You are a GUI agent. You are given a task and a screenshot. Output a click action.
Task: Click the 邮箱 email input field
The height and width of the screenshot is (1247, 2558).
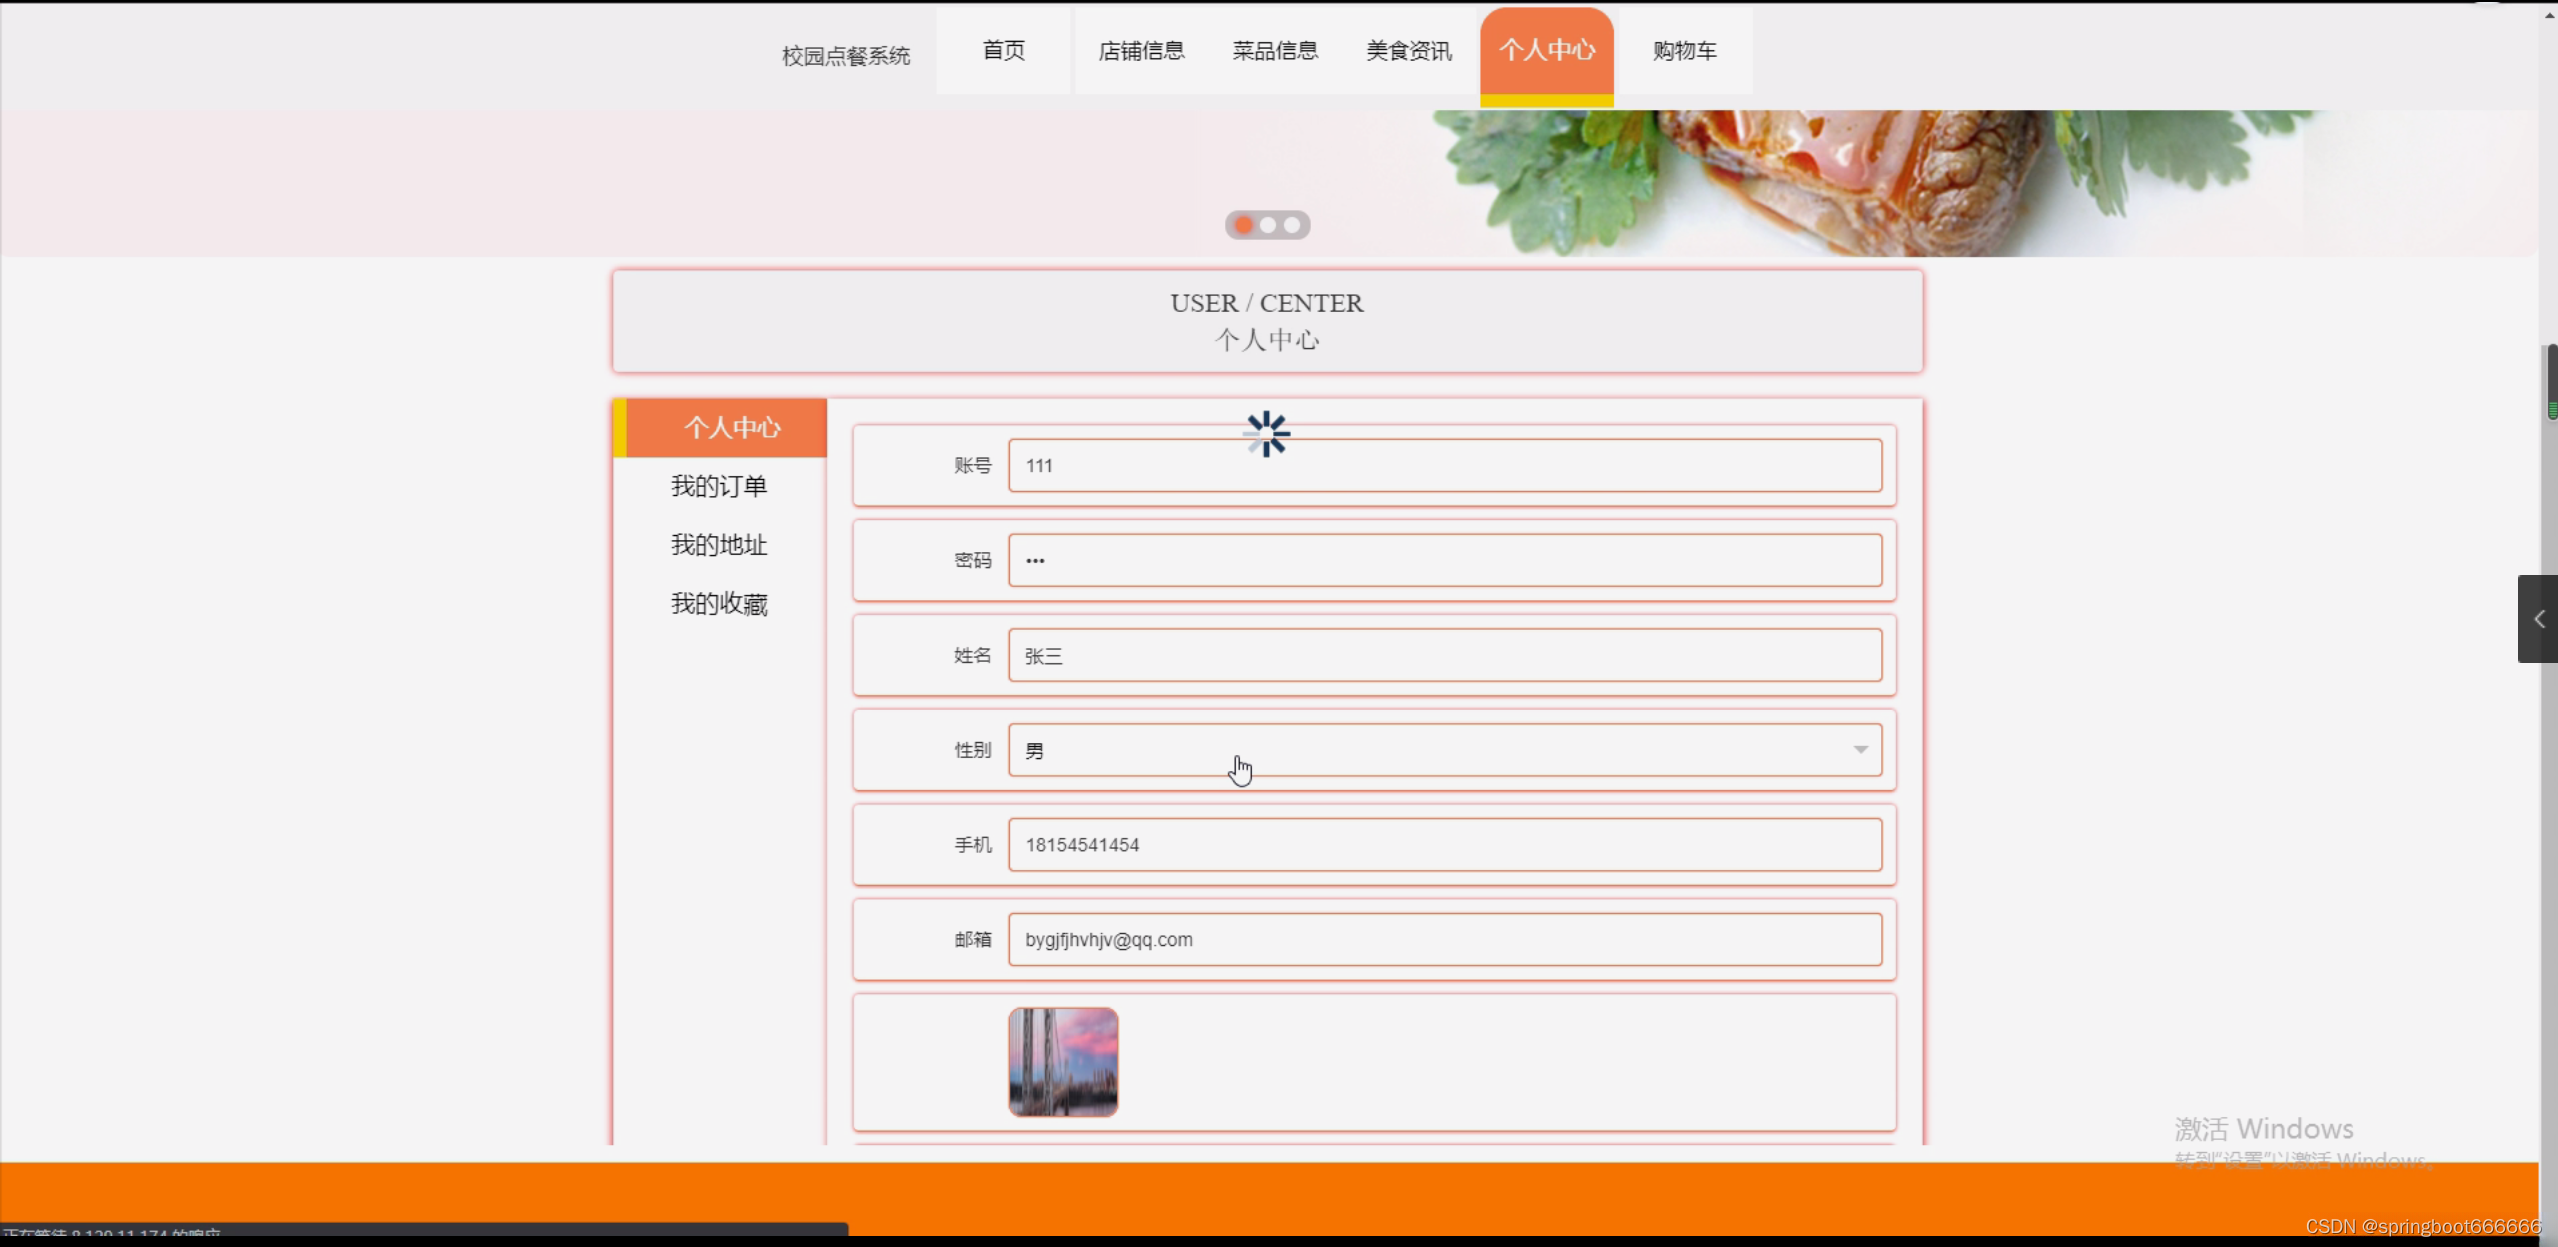click(1445, 940)
